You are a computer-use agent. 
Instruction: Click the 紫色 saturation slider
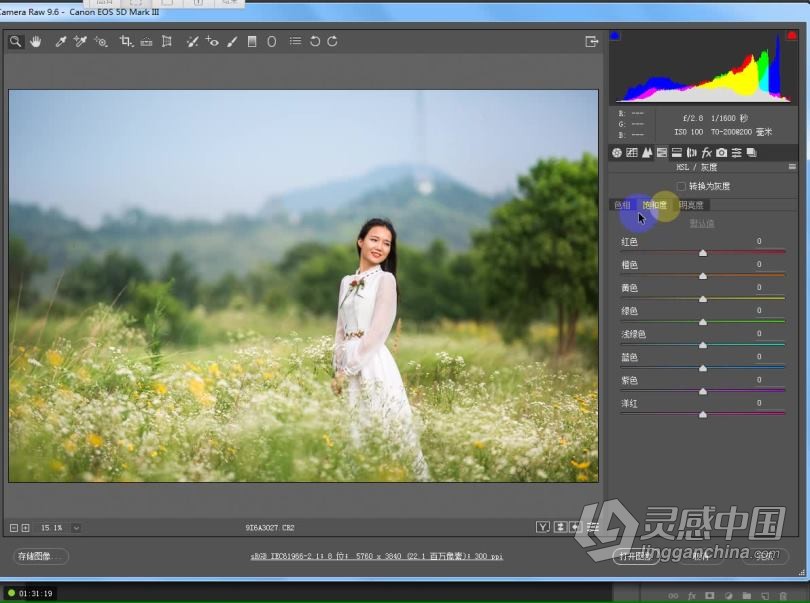703,391
